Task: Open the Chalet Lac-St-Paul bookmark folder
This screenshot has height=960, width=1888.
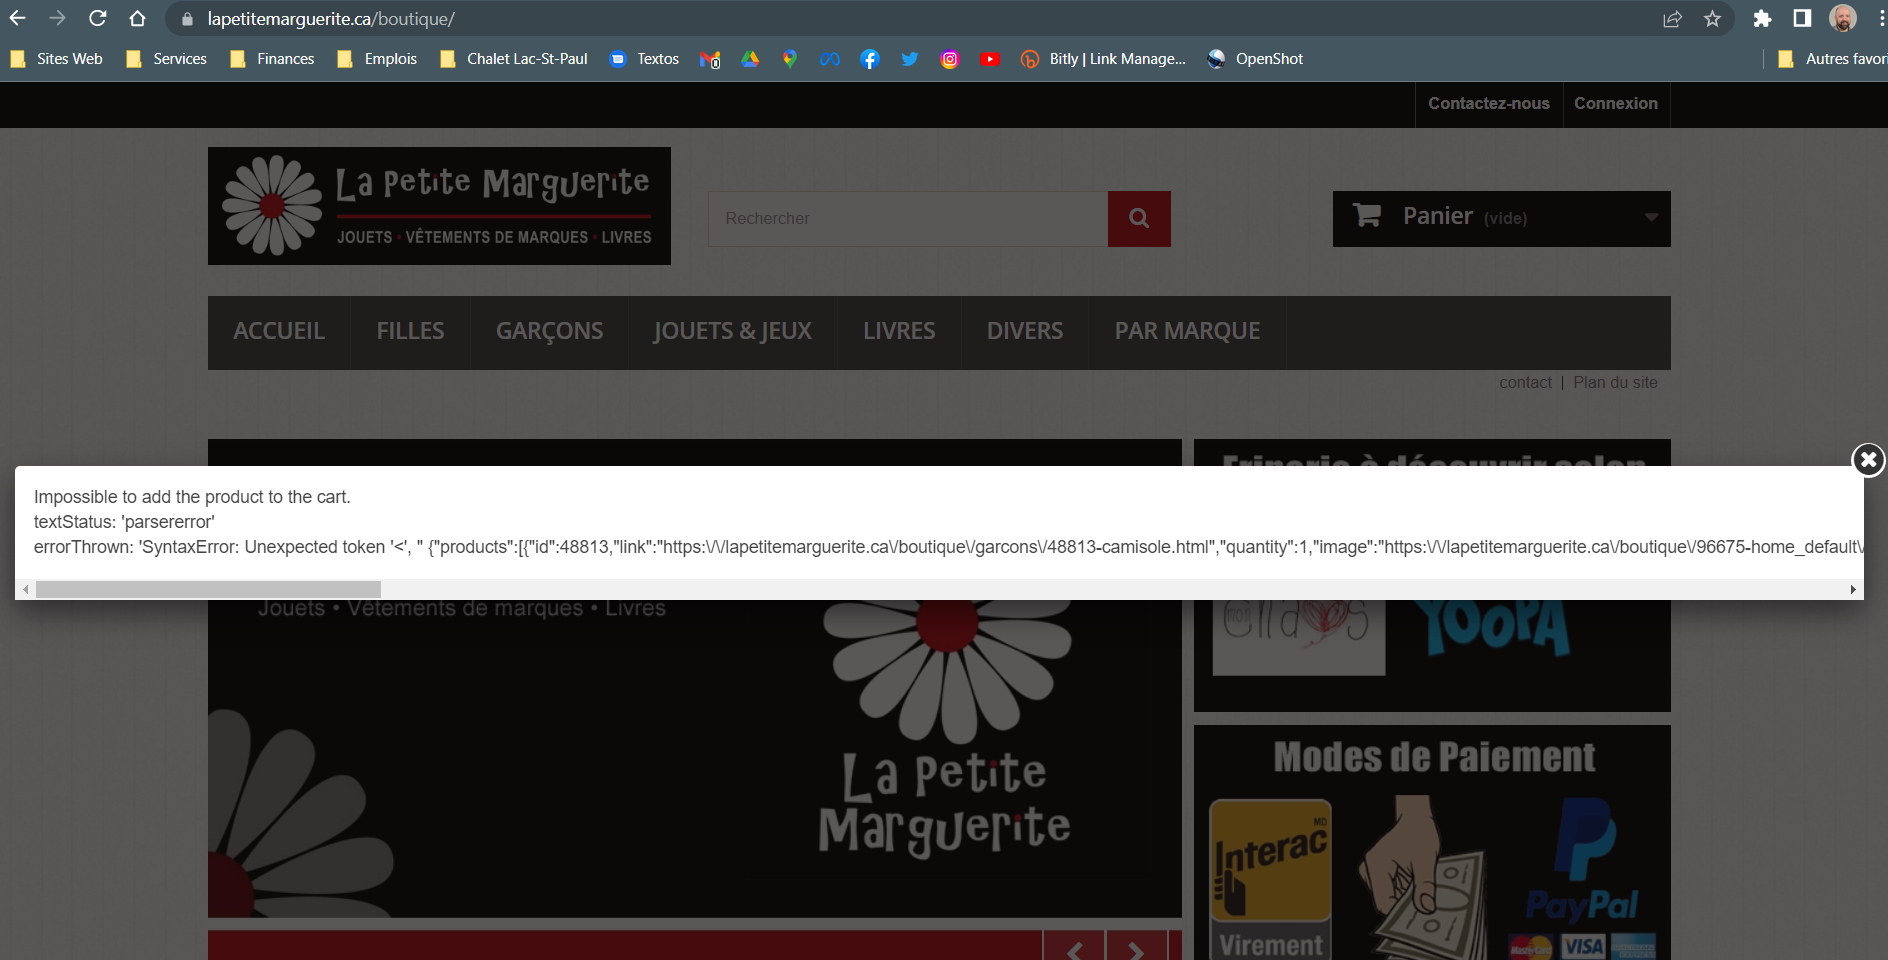Action: coord(514,59)
